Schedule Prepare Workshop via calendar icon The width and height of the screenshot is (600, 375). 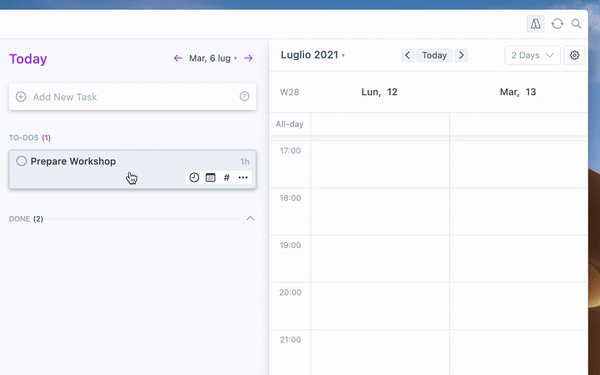pyautogui.click(x=210, y=178)
